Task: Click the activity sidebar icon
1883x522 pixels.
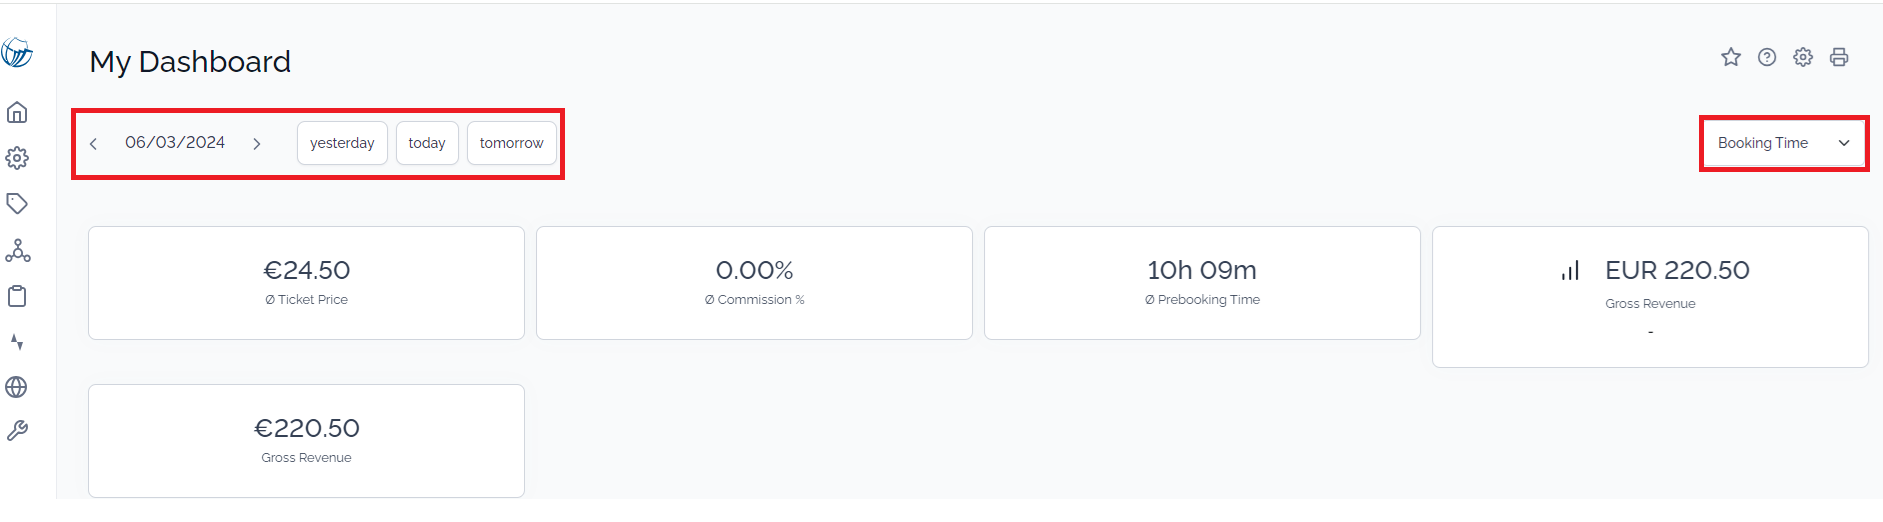Action: 17,342
